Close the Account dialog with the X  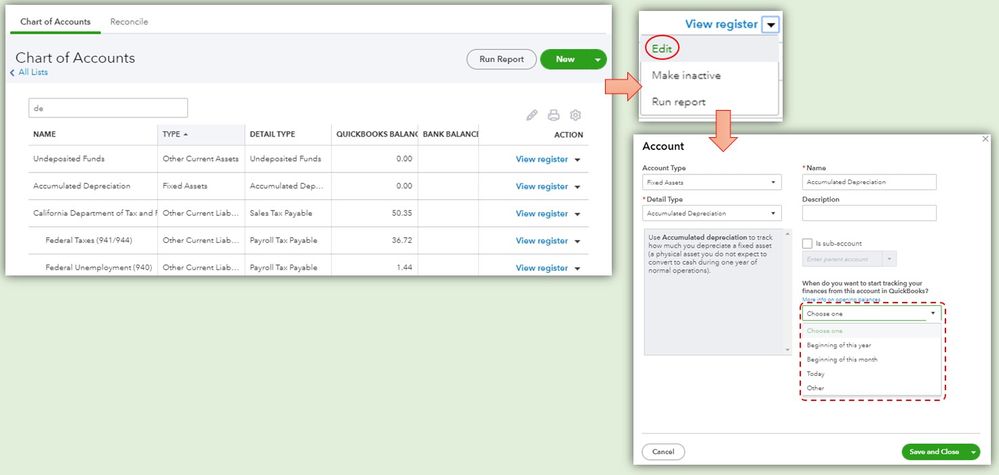(x=986, y=139)
